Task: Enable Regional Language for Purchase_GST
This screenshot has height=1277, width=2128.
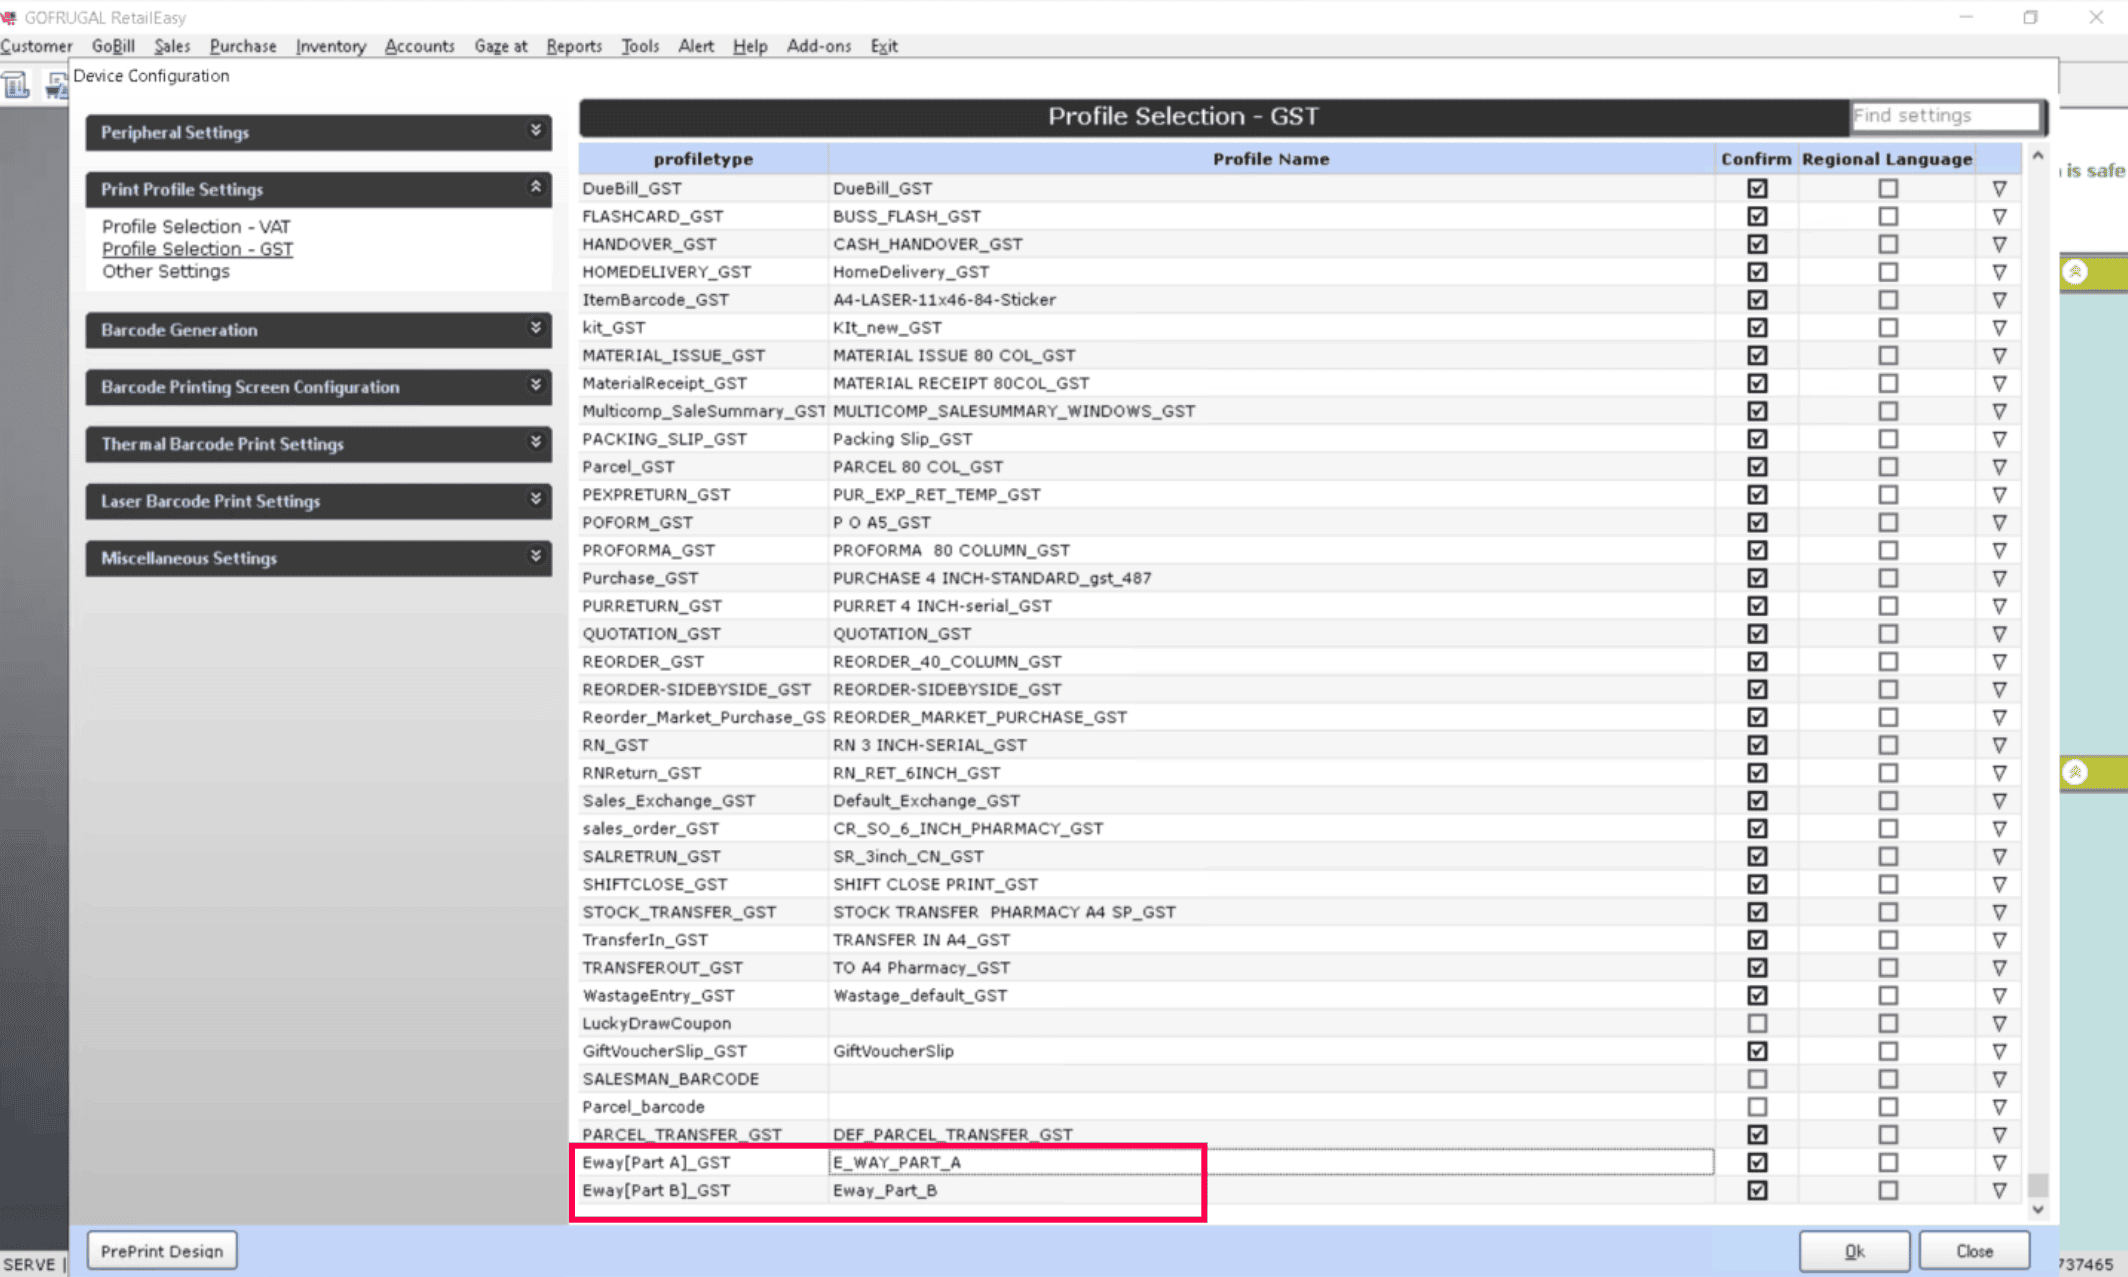Action: 1887,578
